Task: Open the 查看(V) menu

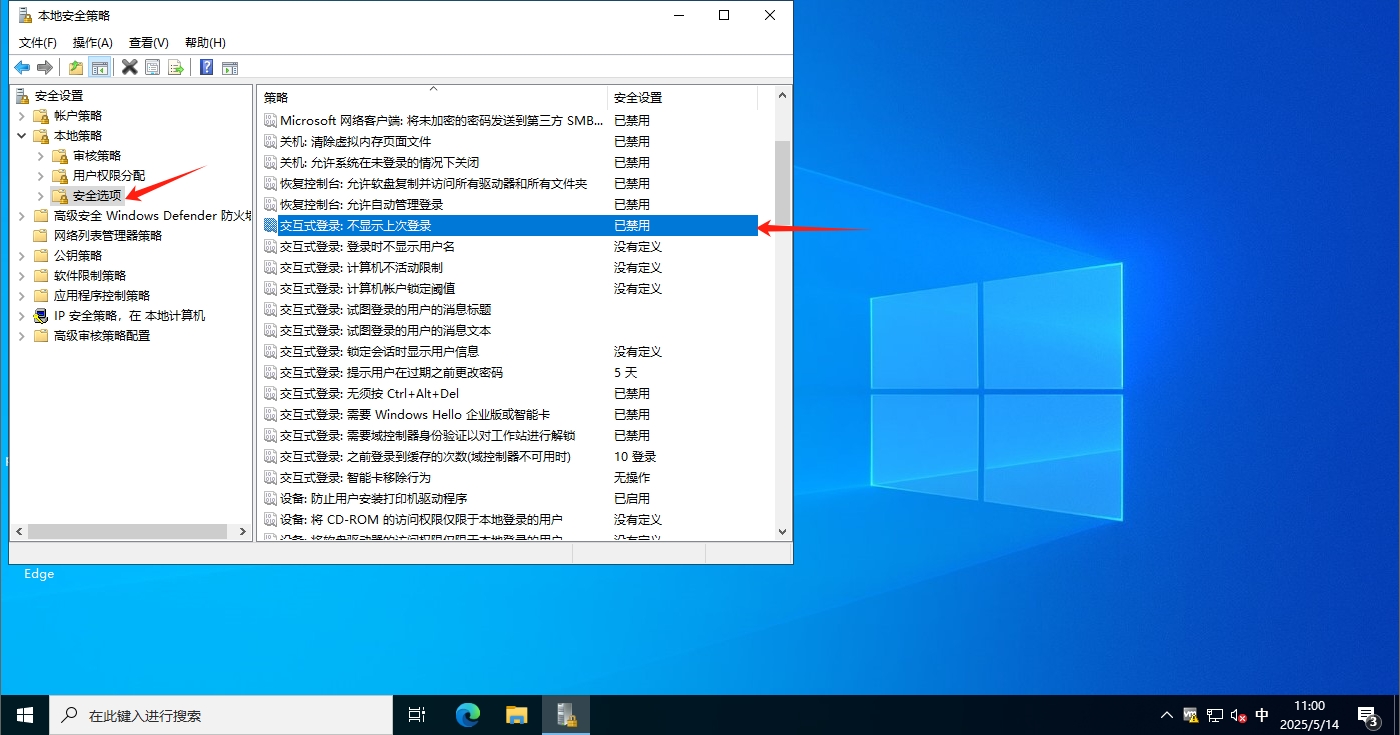Action: tap(149, 43)
